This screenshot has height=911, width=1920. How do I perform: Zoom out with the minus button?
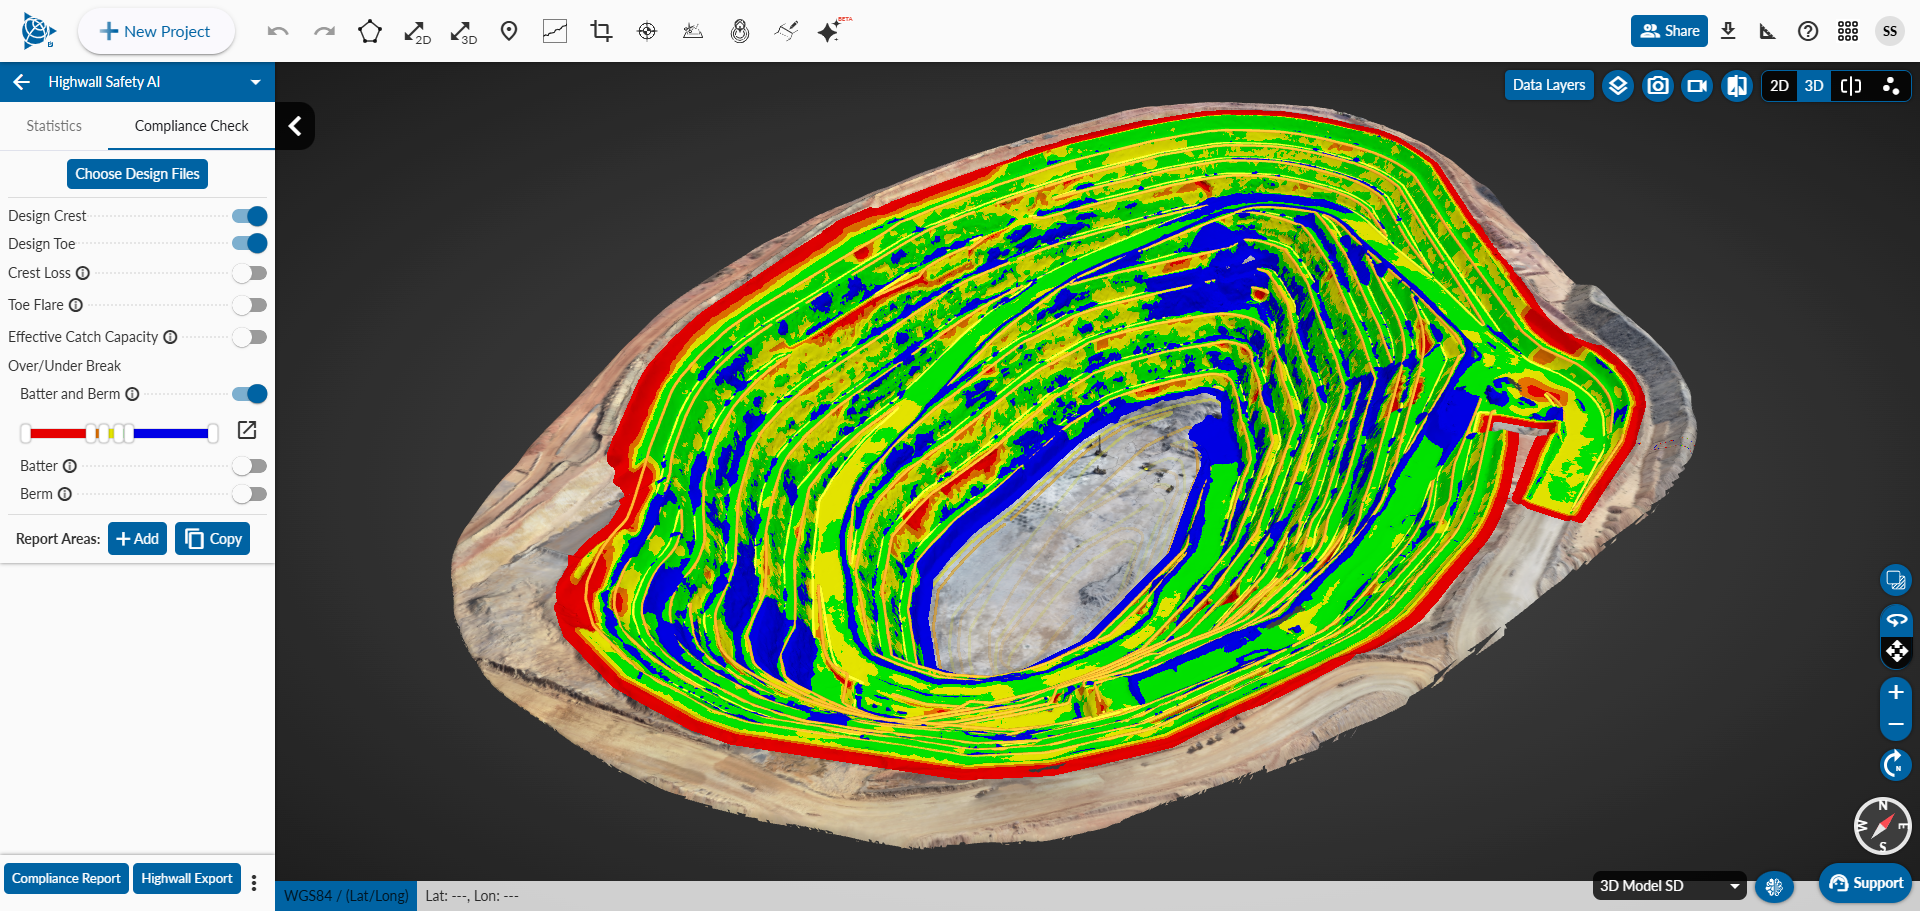(x=1895, y=724)
